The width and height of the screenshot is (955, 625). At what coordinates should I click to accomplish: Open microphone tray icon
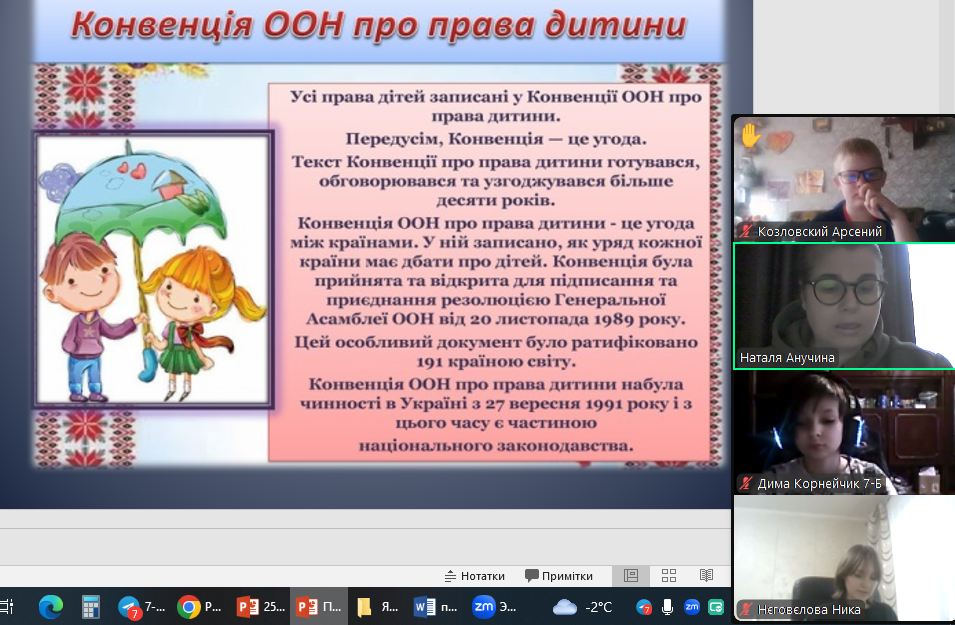tap(668, 607)
